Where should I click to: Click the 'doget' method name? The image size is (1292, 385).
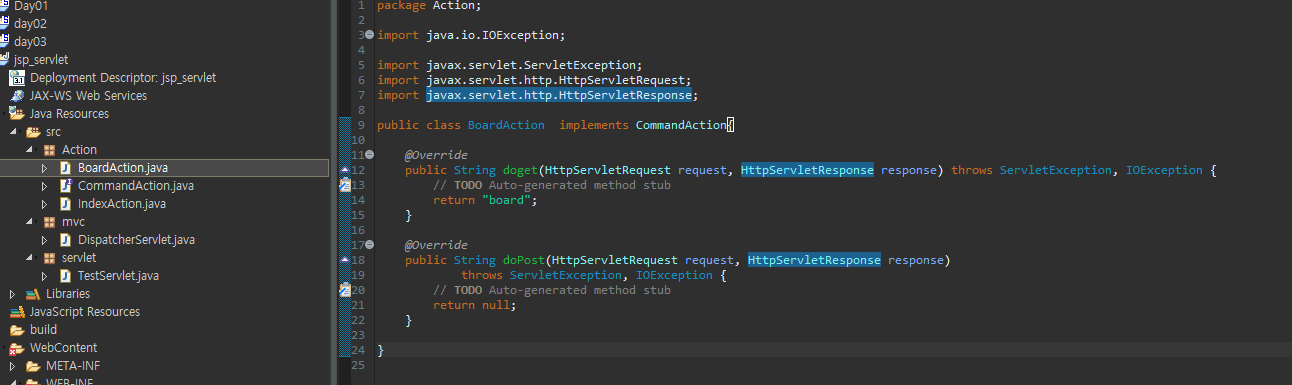(520, 170)
